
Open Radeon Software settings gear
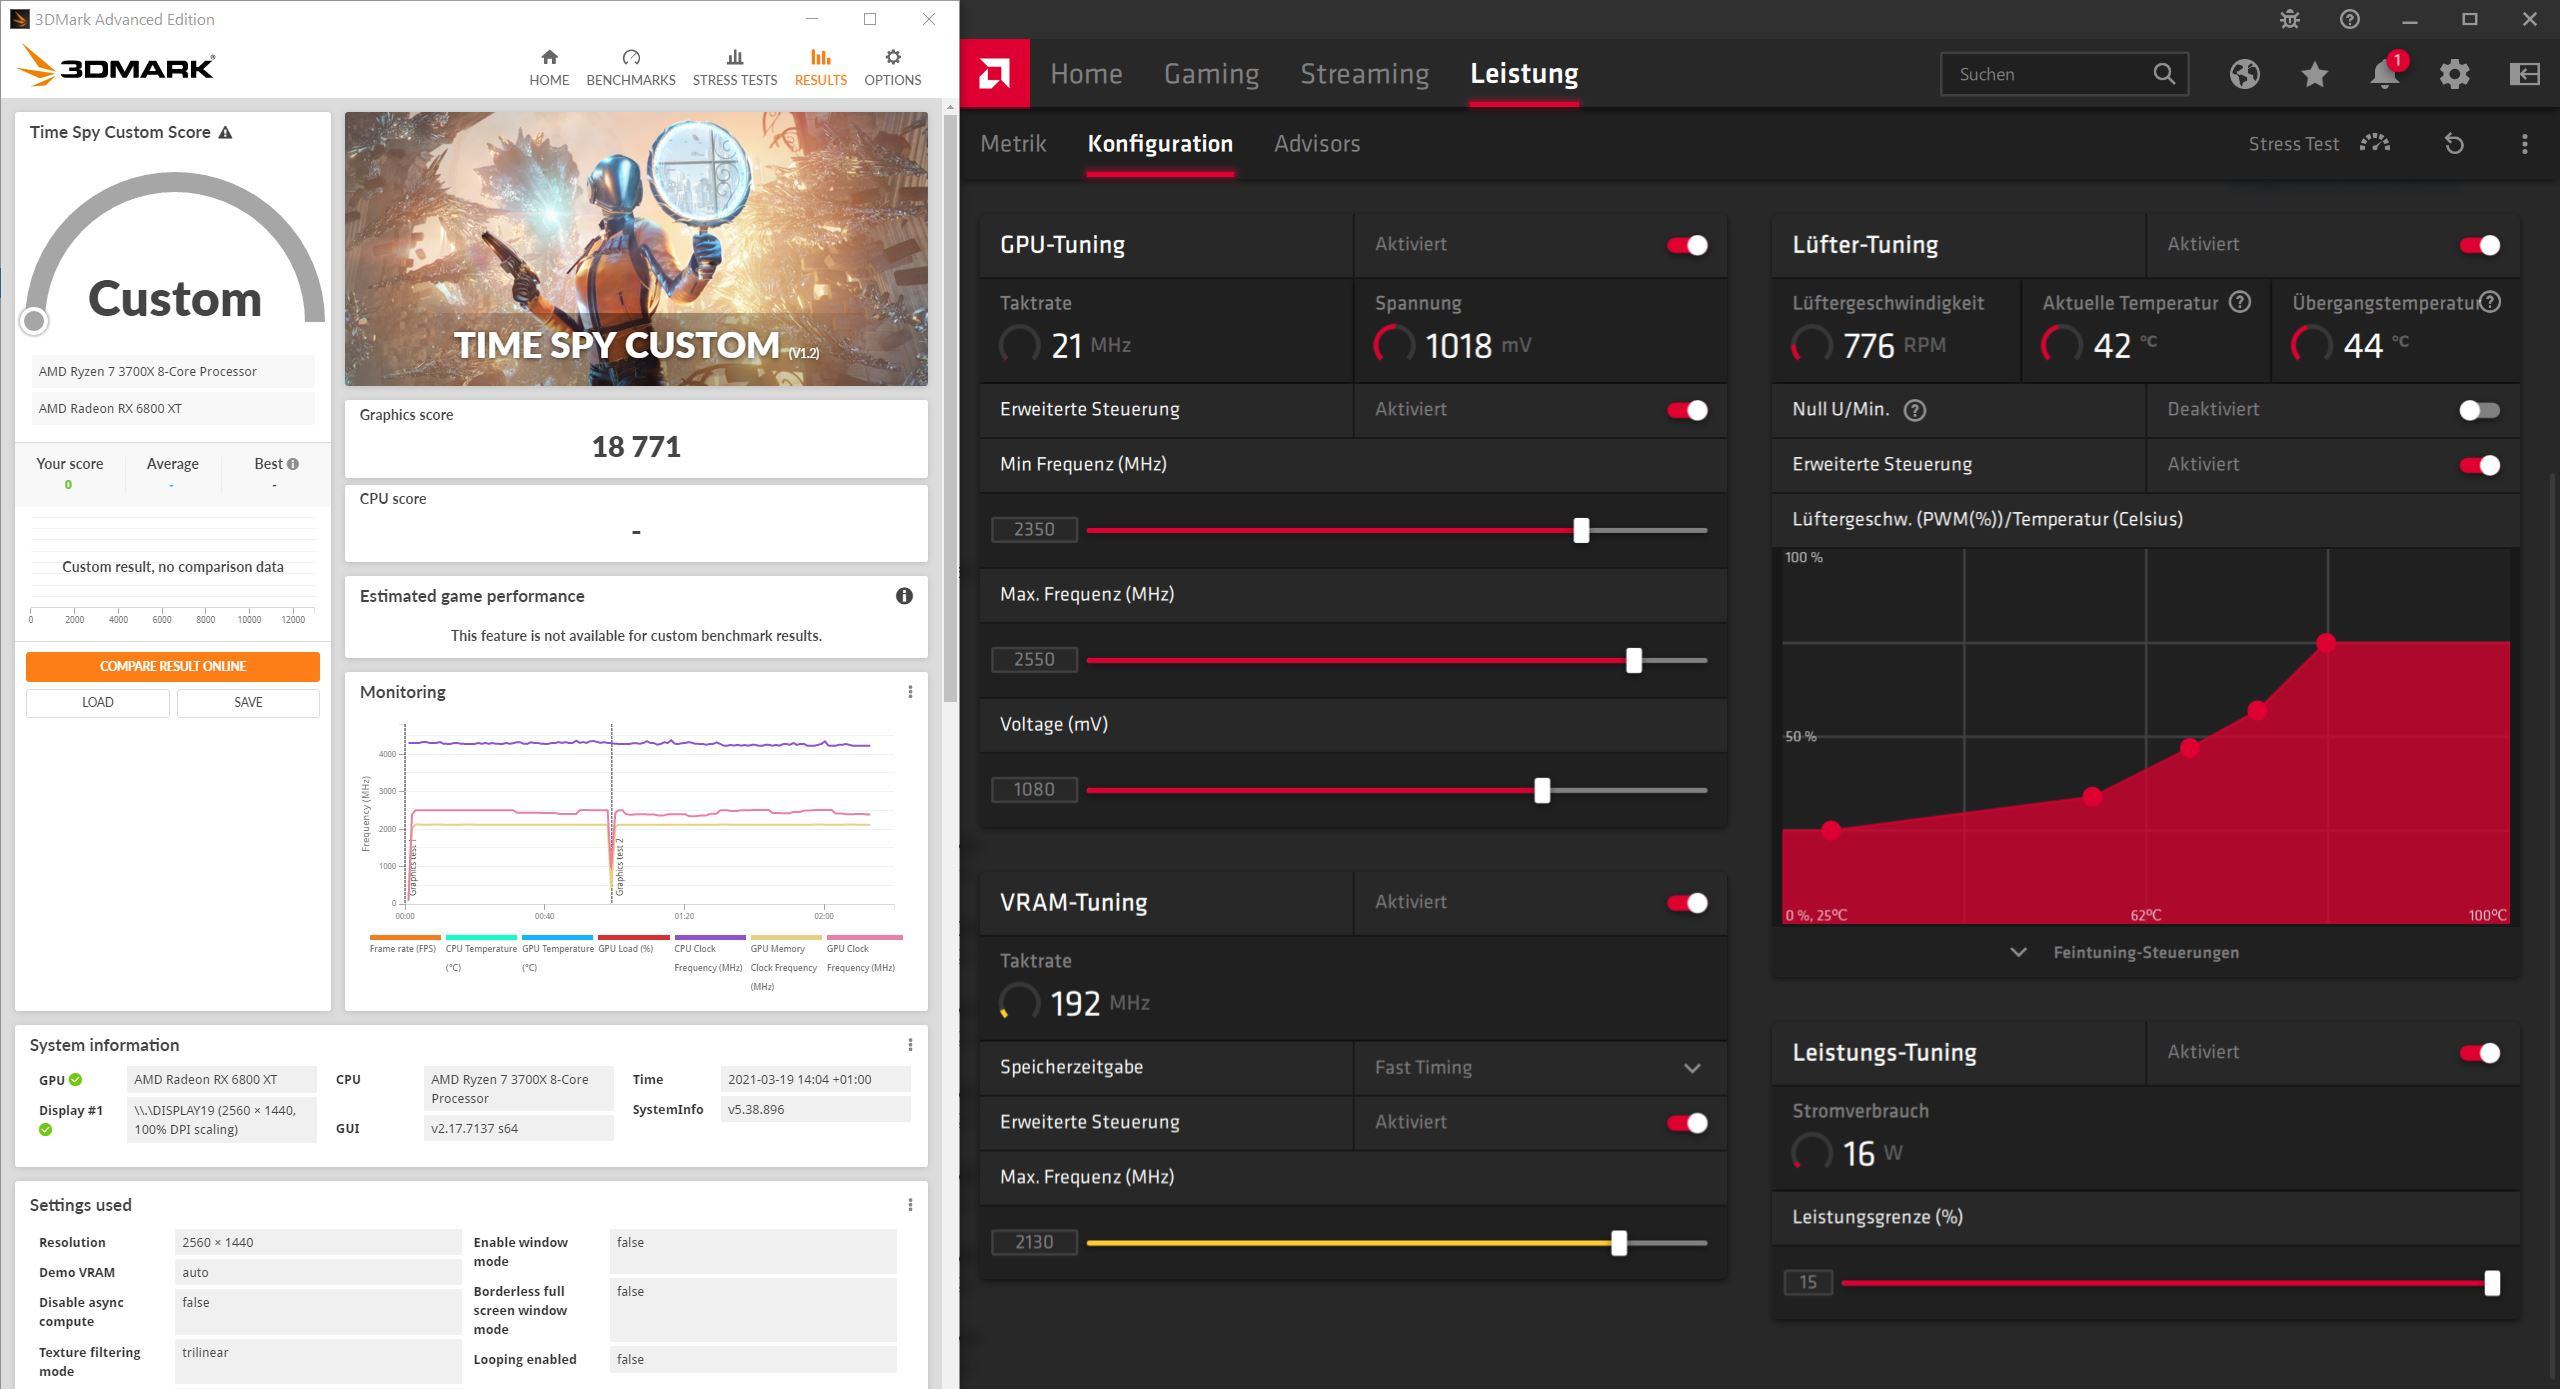pos(2454,74)
